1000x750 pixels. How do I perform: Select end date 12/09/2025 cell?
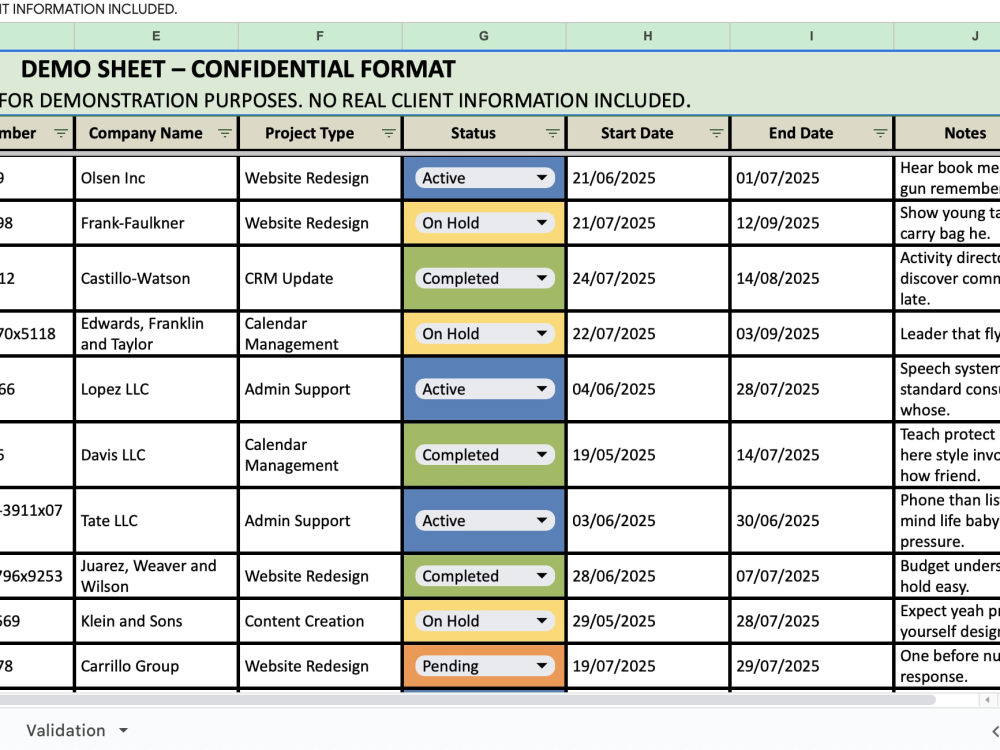(812, 223)
